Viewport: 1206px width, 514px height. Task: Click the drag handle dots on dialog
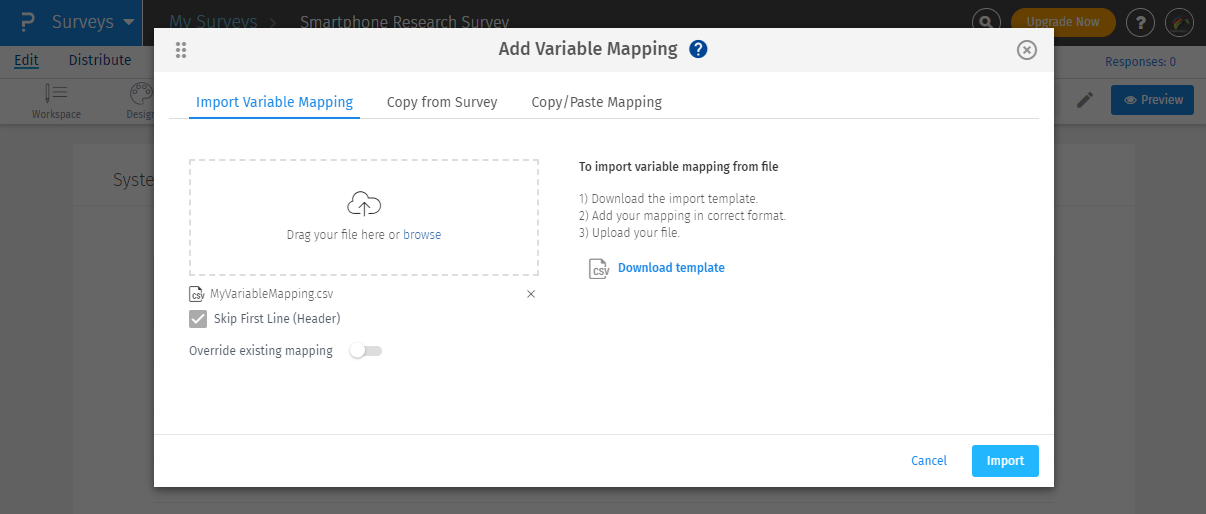[181, 50]
